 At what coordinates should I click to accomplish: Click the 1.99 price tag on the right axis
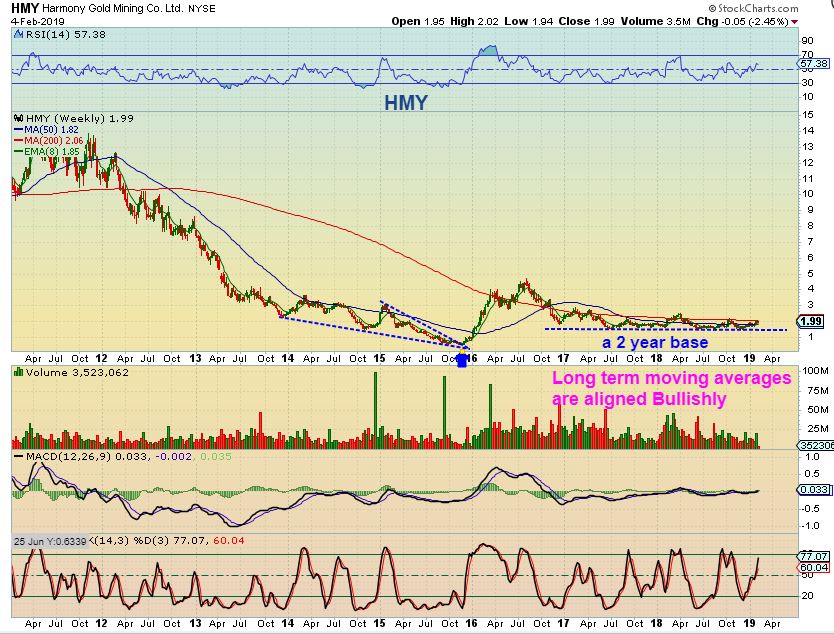pos(811,322)
